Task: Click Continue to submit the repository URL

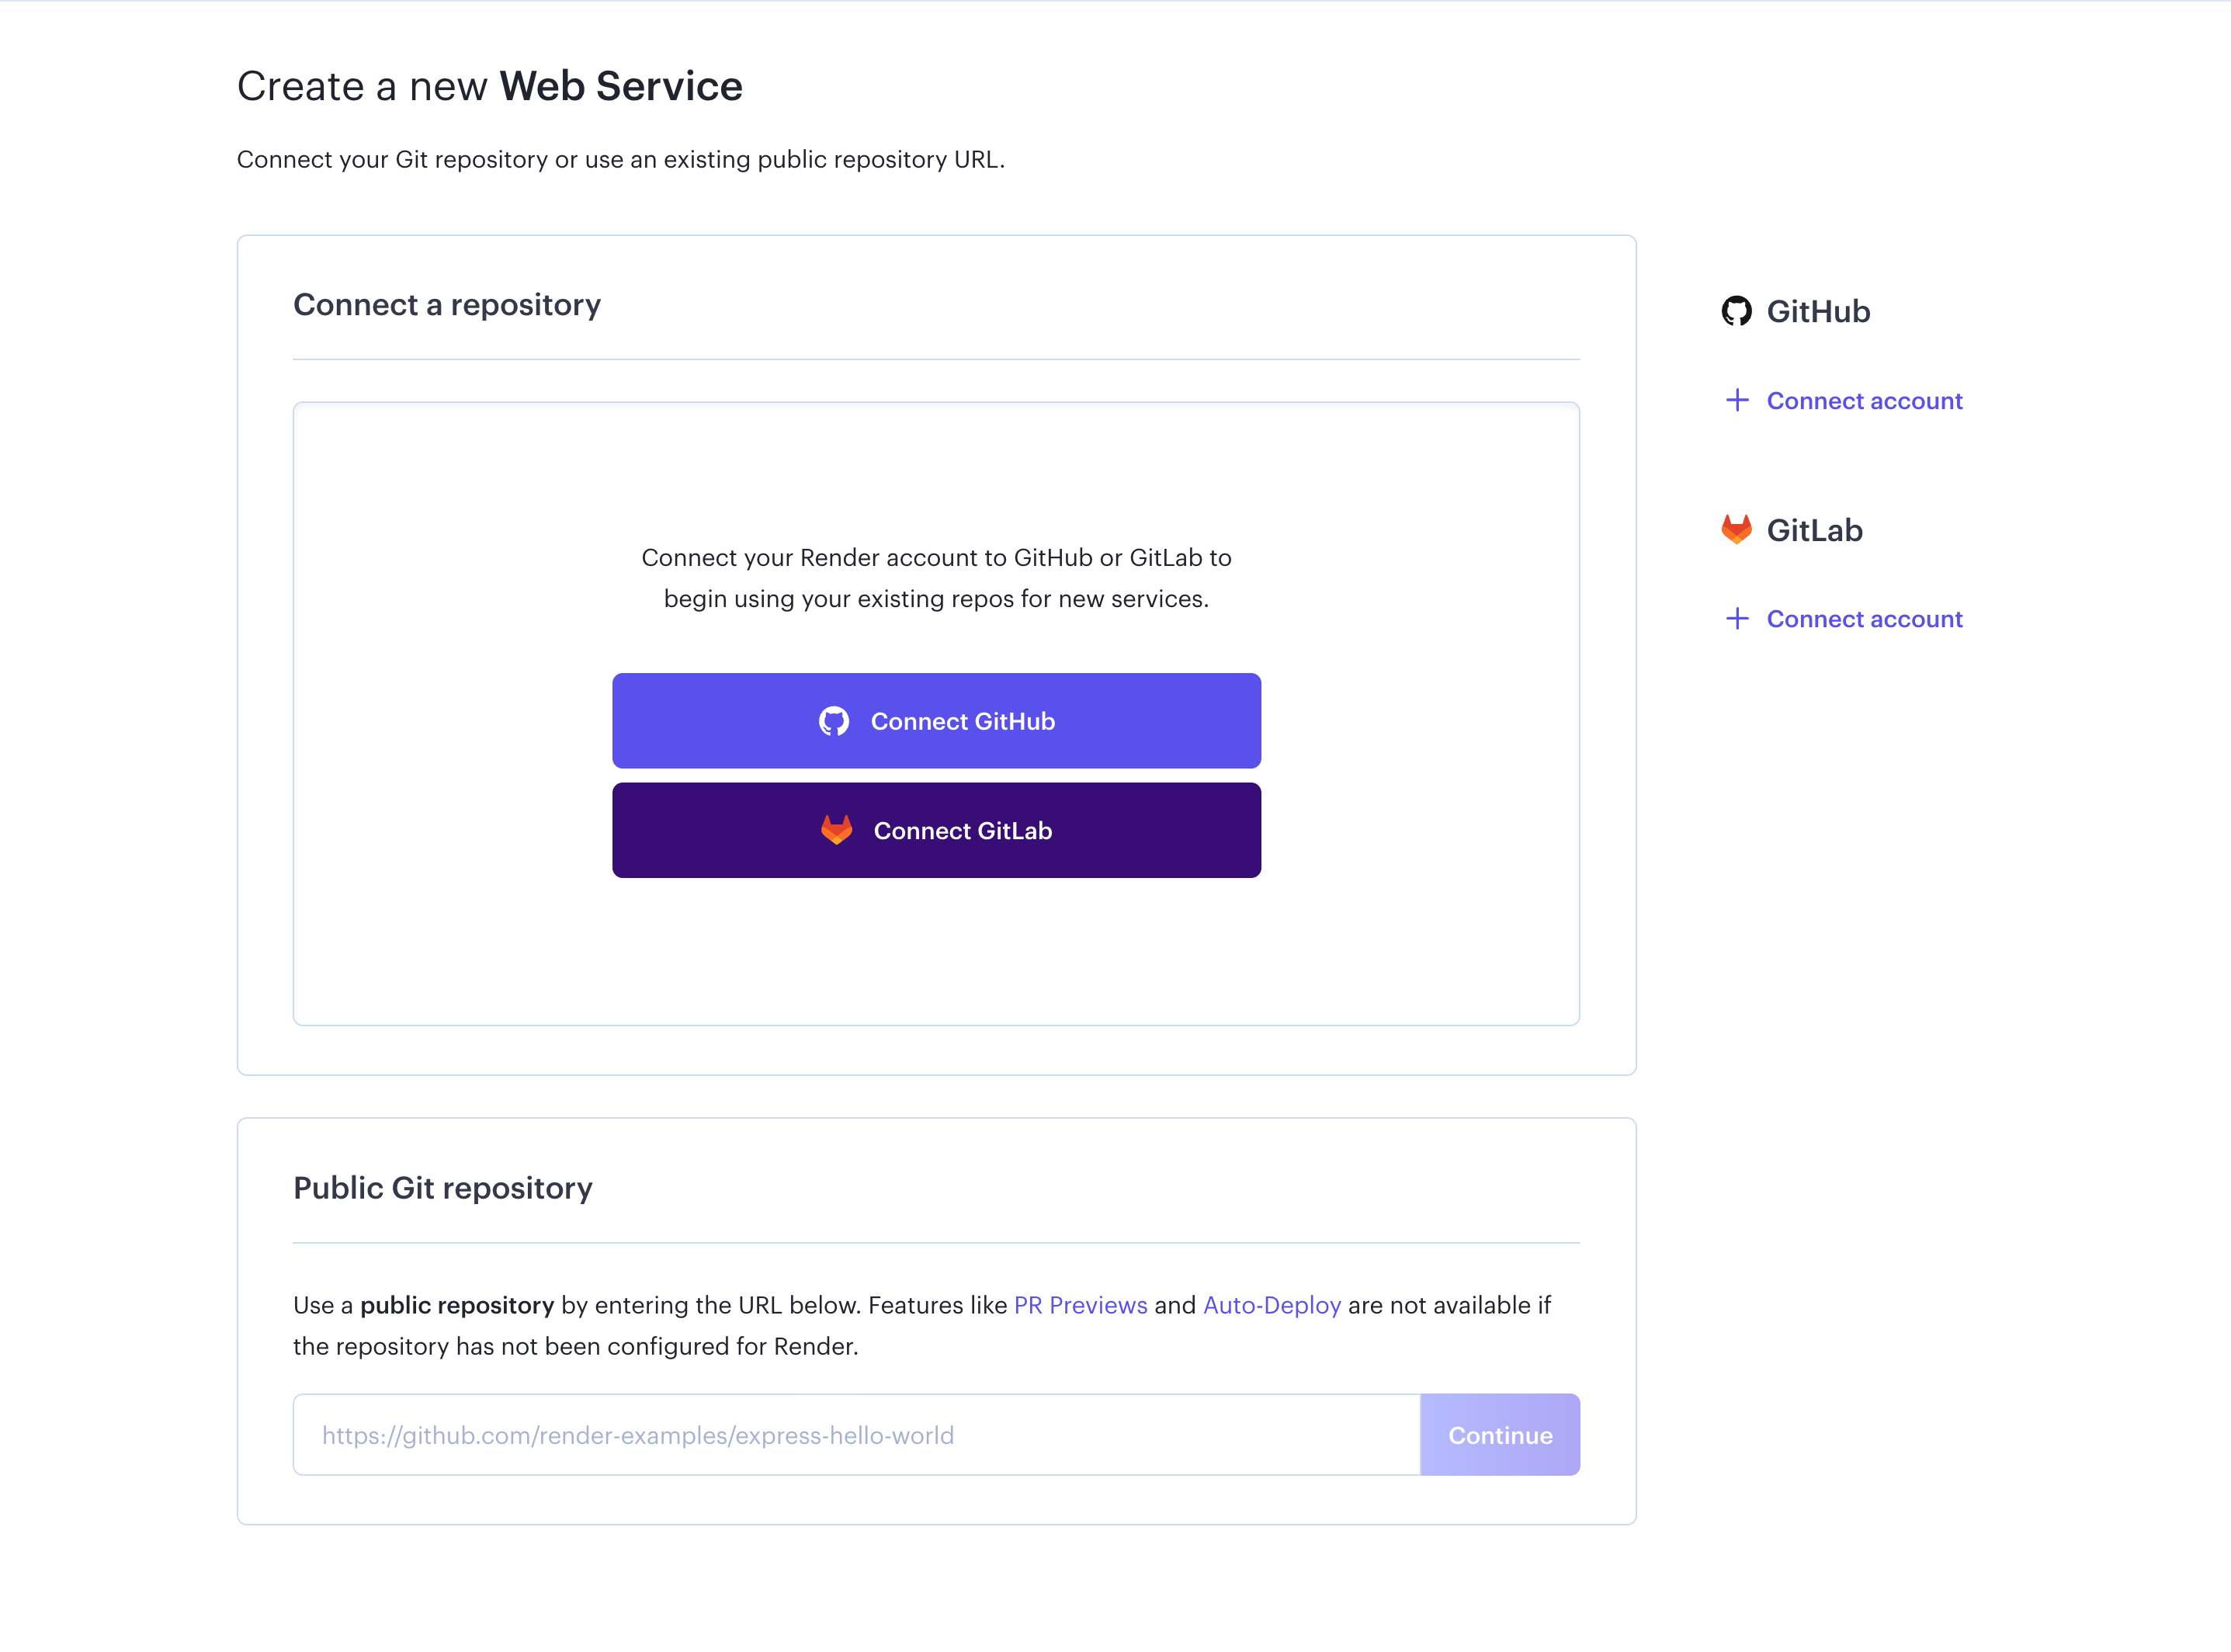Action: coord(1499,1434)
